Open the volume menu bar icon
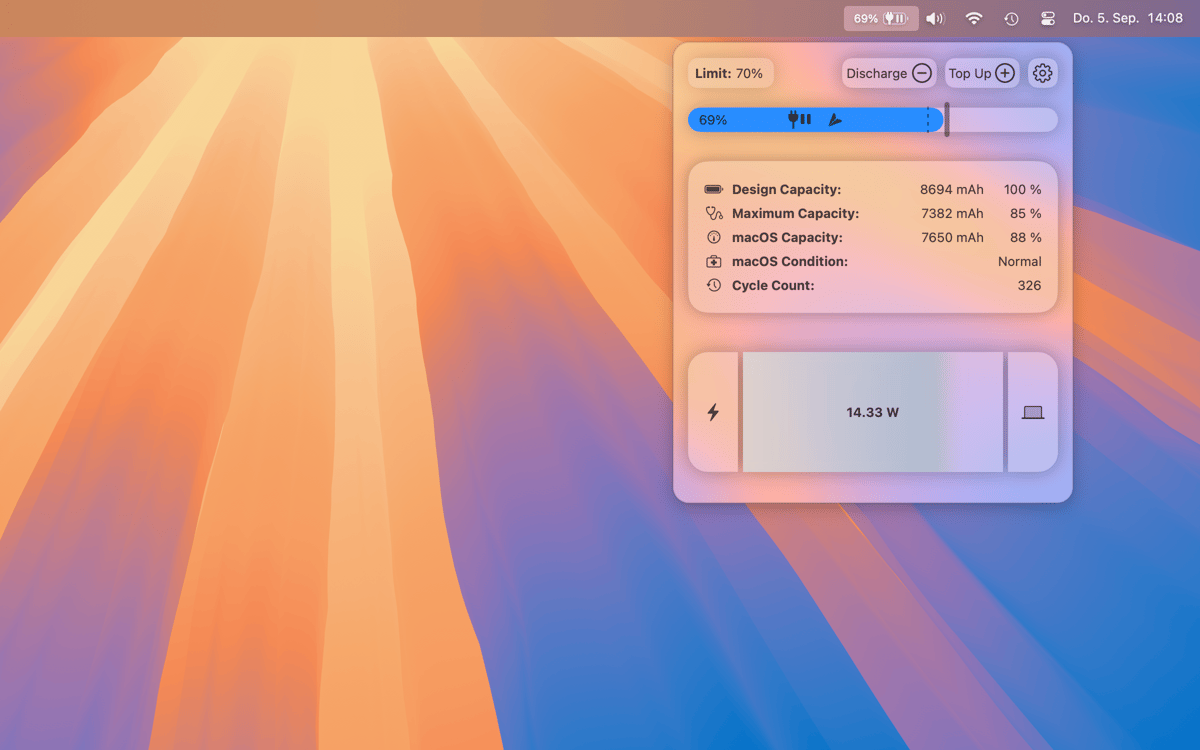 (935, 18)
